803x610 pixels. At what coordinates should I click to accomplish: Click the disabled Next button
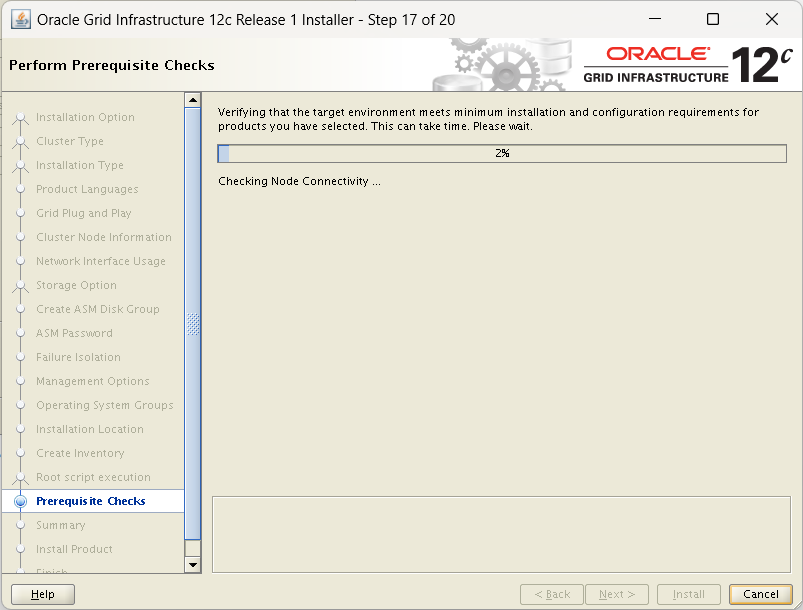point(617,594)
